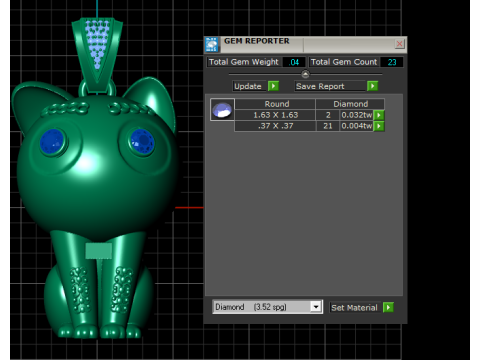
Task: Click the Total Gem Count value 23
Action: click(392, 62)
